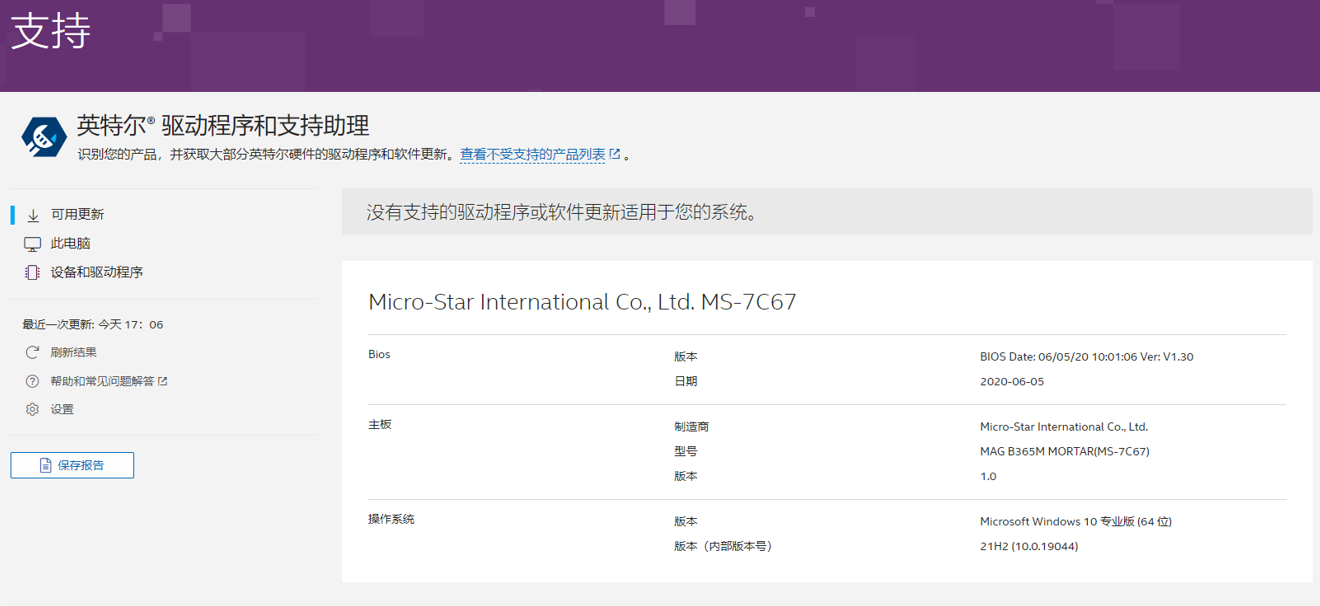Screen dimensions: 1320x606
Task: Click the 2020-06-05 date value
Action: pos(1012,382)
